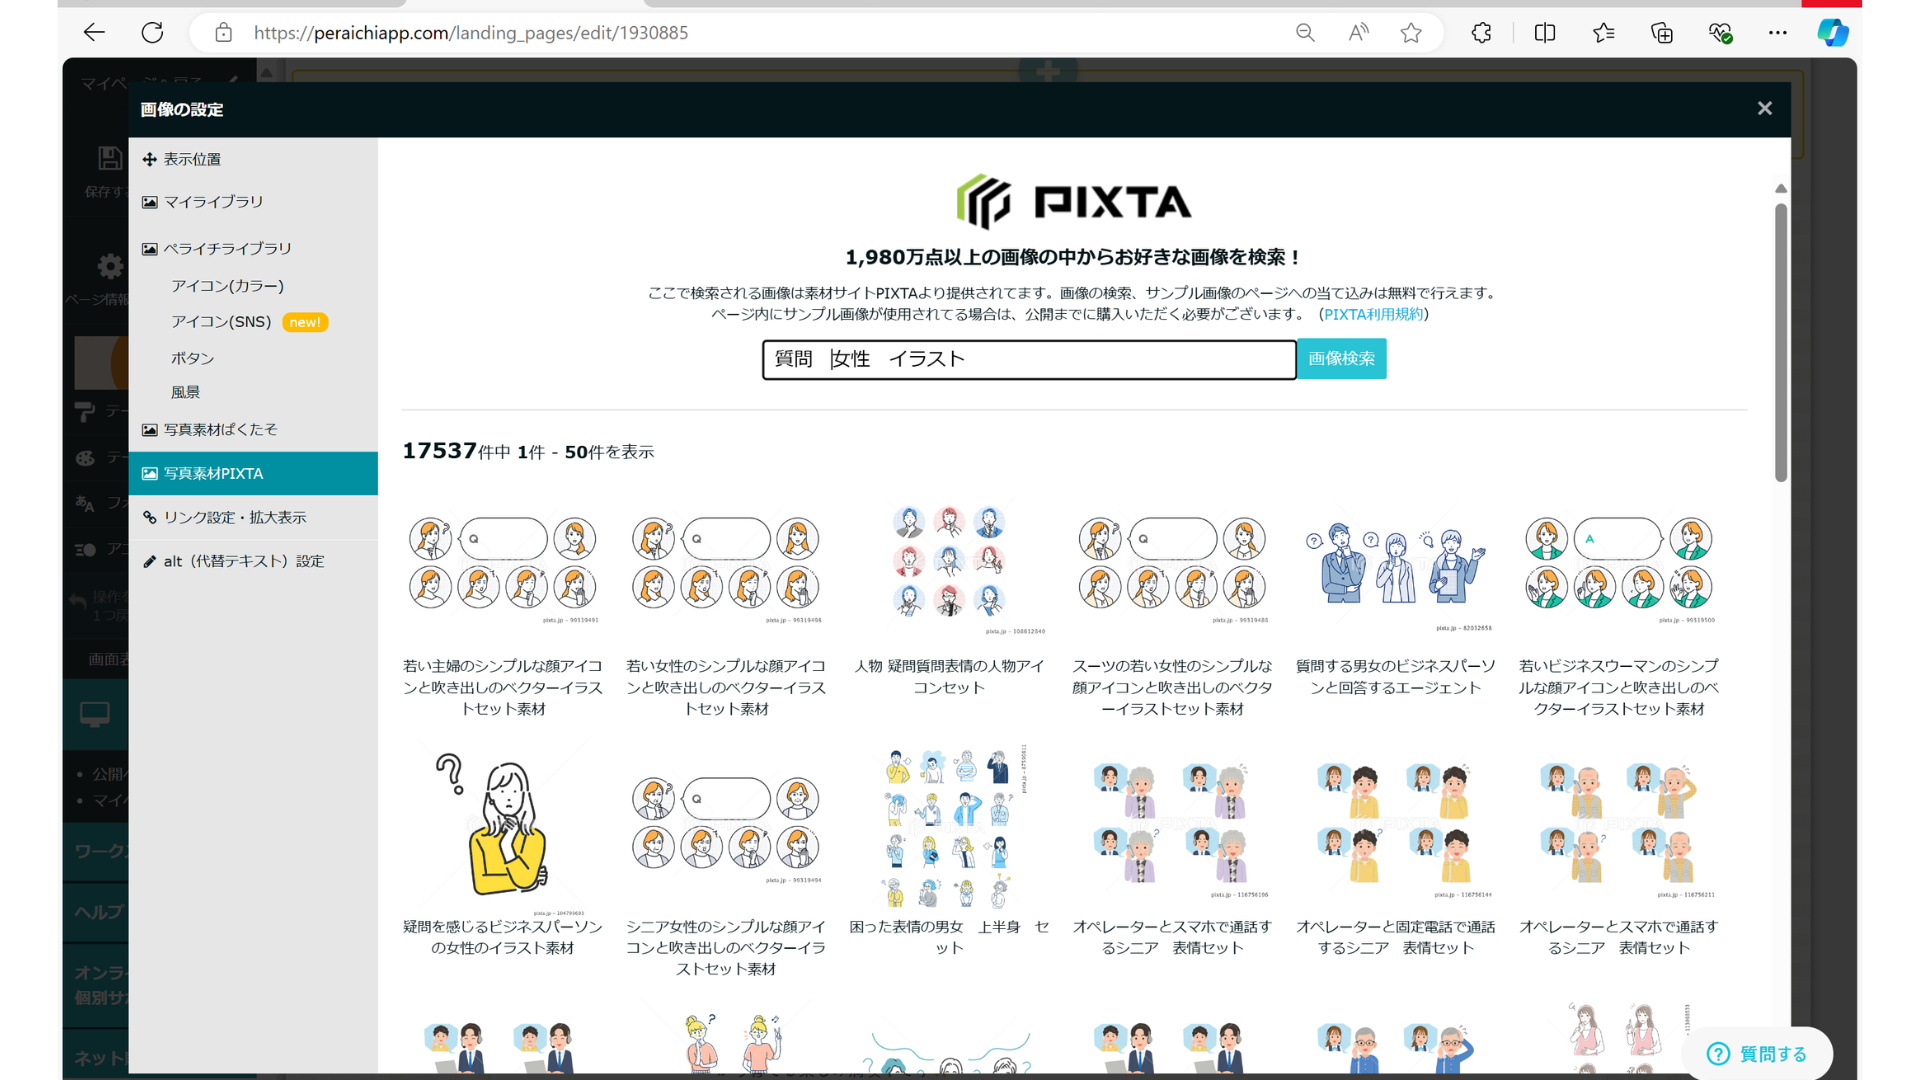The height and width of the screenshot is (1080, 1920).
Task: Click page settings gear icon behind dialog
Action: point(110,266)
